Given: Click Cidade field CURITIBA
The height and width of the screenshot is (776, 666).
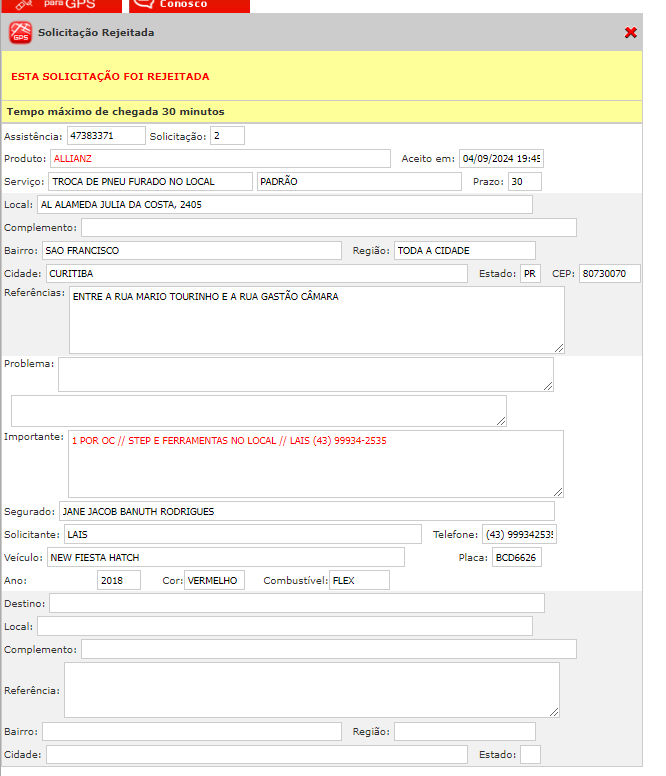Looking at the screenshot, I should click(257, 274).
